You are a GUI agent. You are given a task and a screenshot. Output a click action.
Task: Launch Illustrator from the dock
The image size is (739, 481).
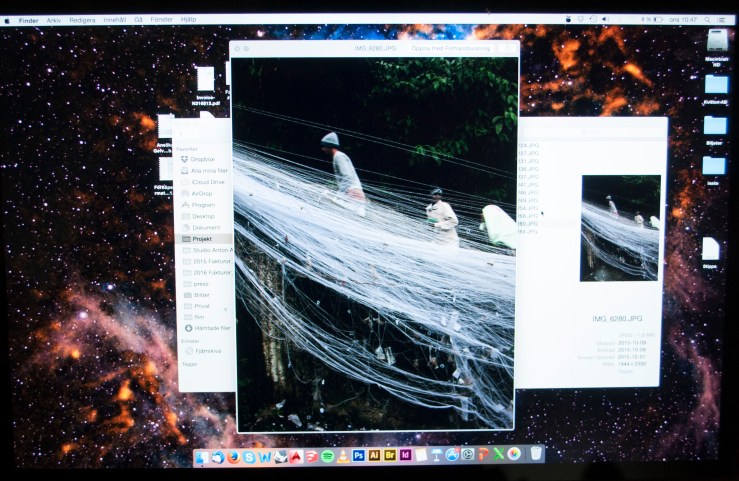(374, 456)
